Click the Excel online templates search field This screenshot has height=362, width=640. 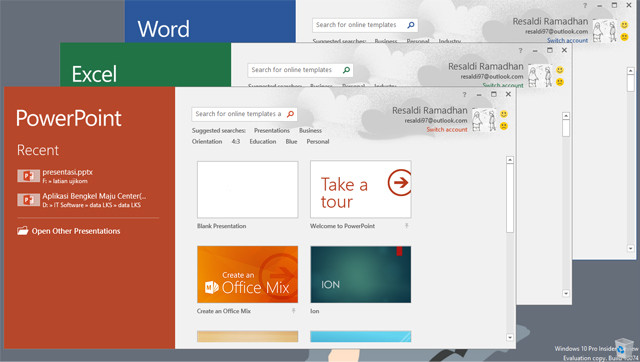click(295, 70)
